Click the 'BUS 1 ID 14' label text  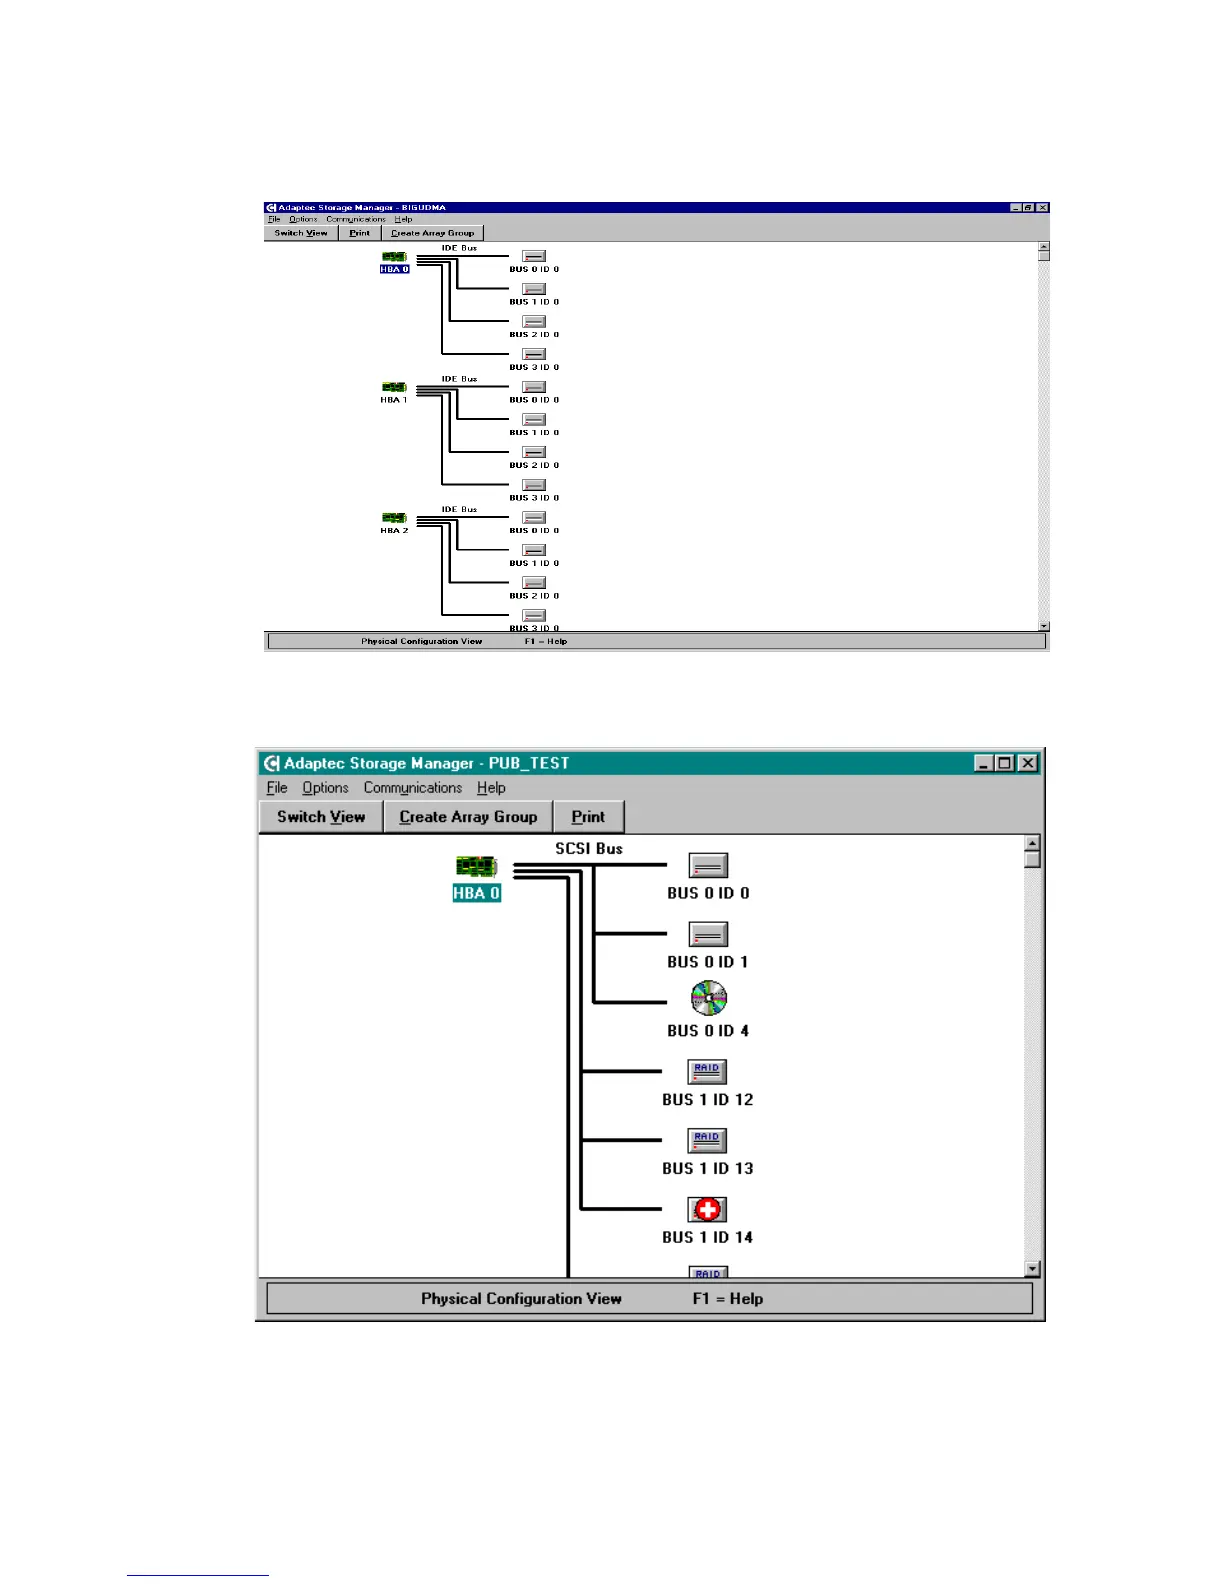point(707,1237)
